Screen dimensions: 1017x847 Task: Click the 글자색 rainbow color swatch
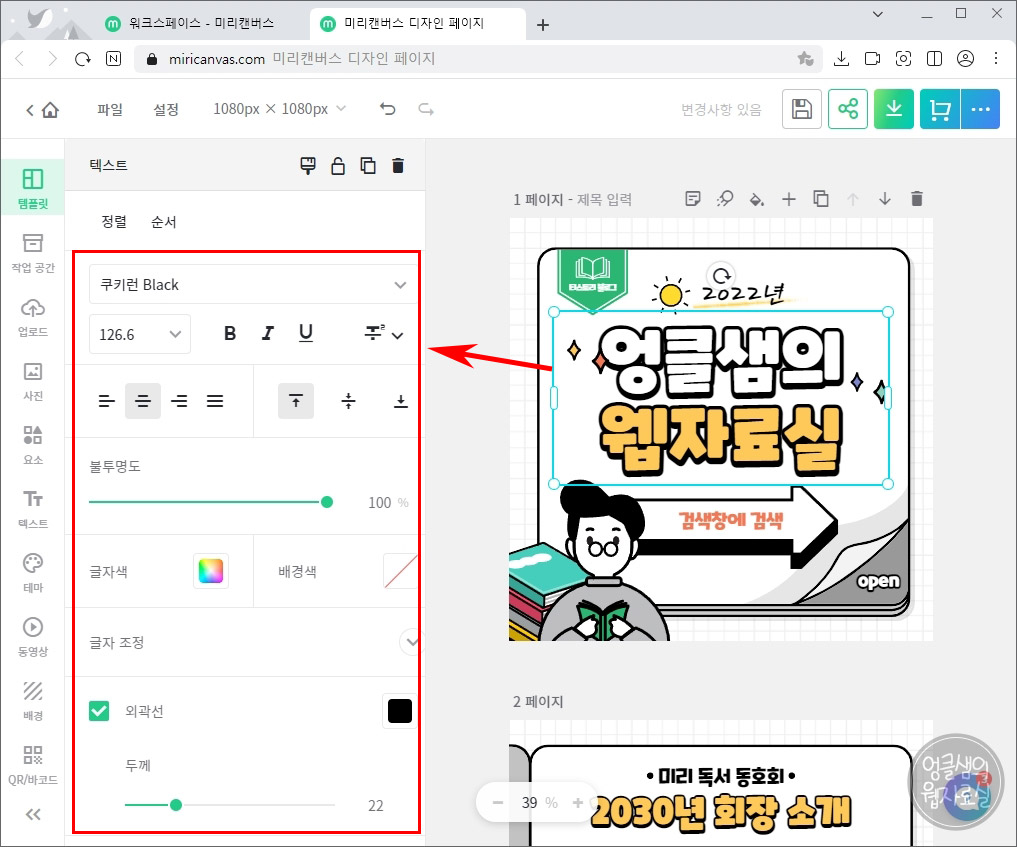point(211,571)
